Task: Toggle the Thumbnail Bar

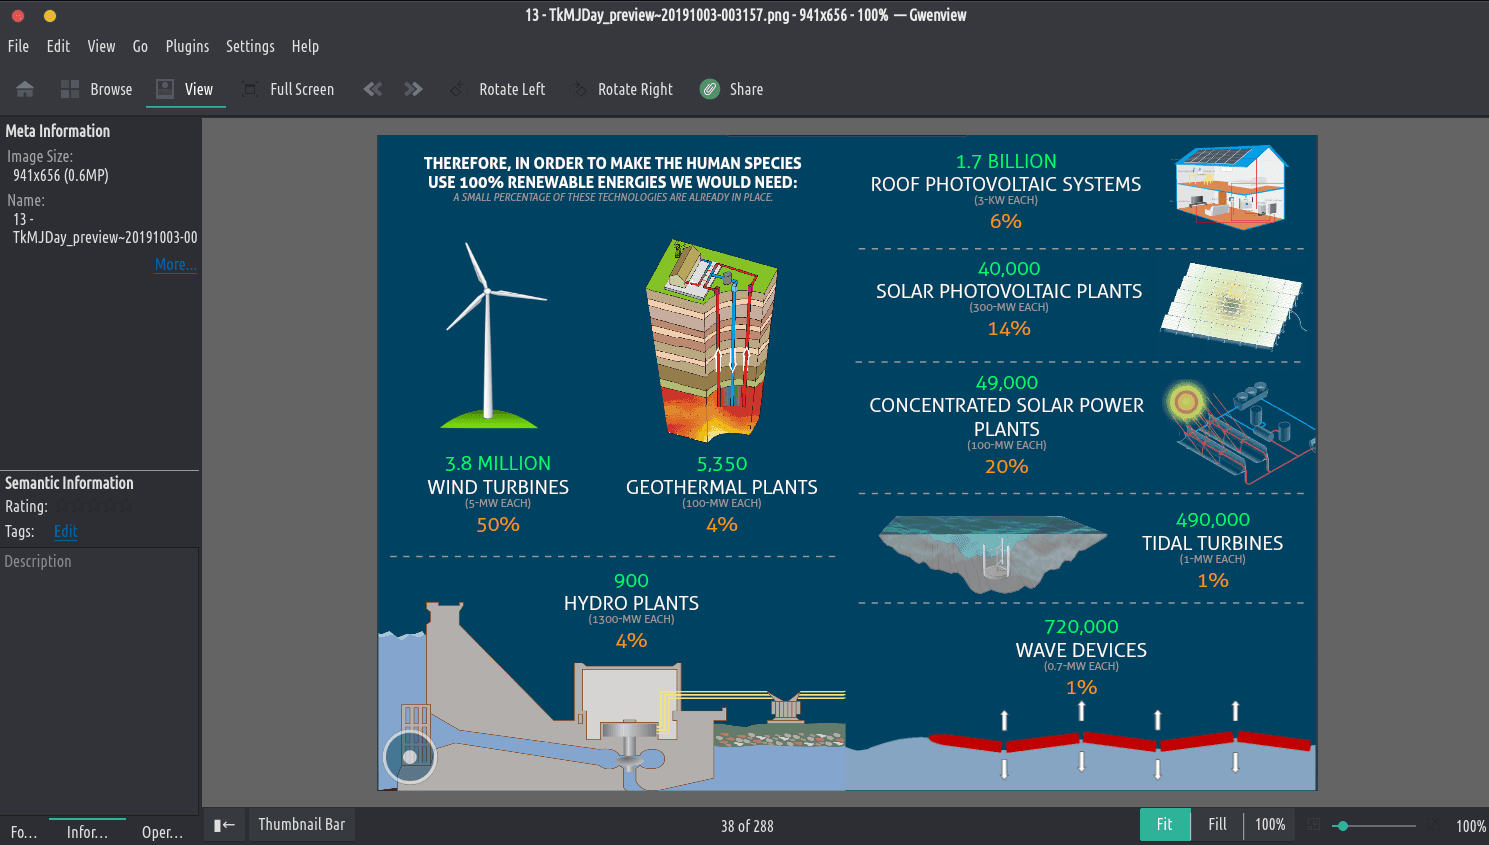Action: pyautogui.click(x=301, y=825)
